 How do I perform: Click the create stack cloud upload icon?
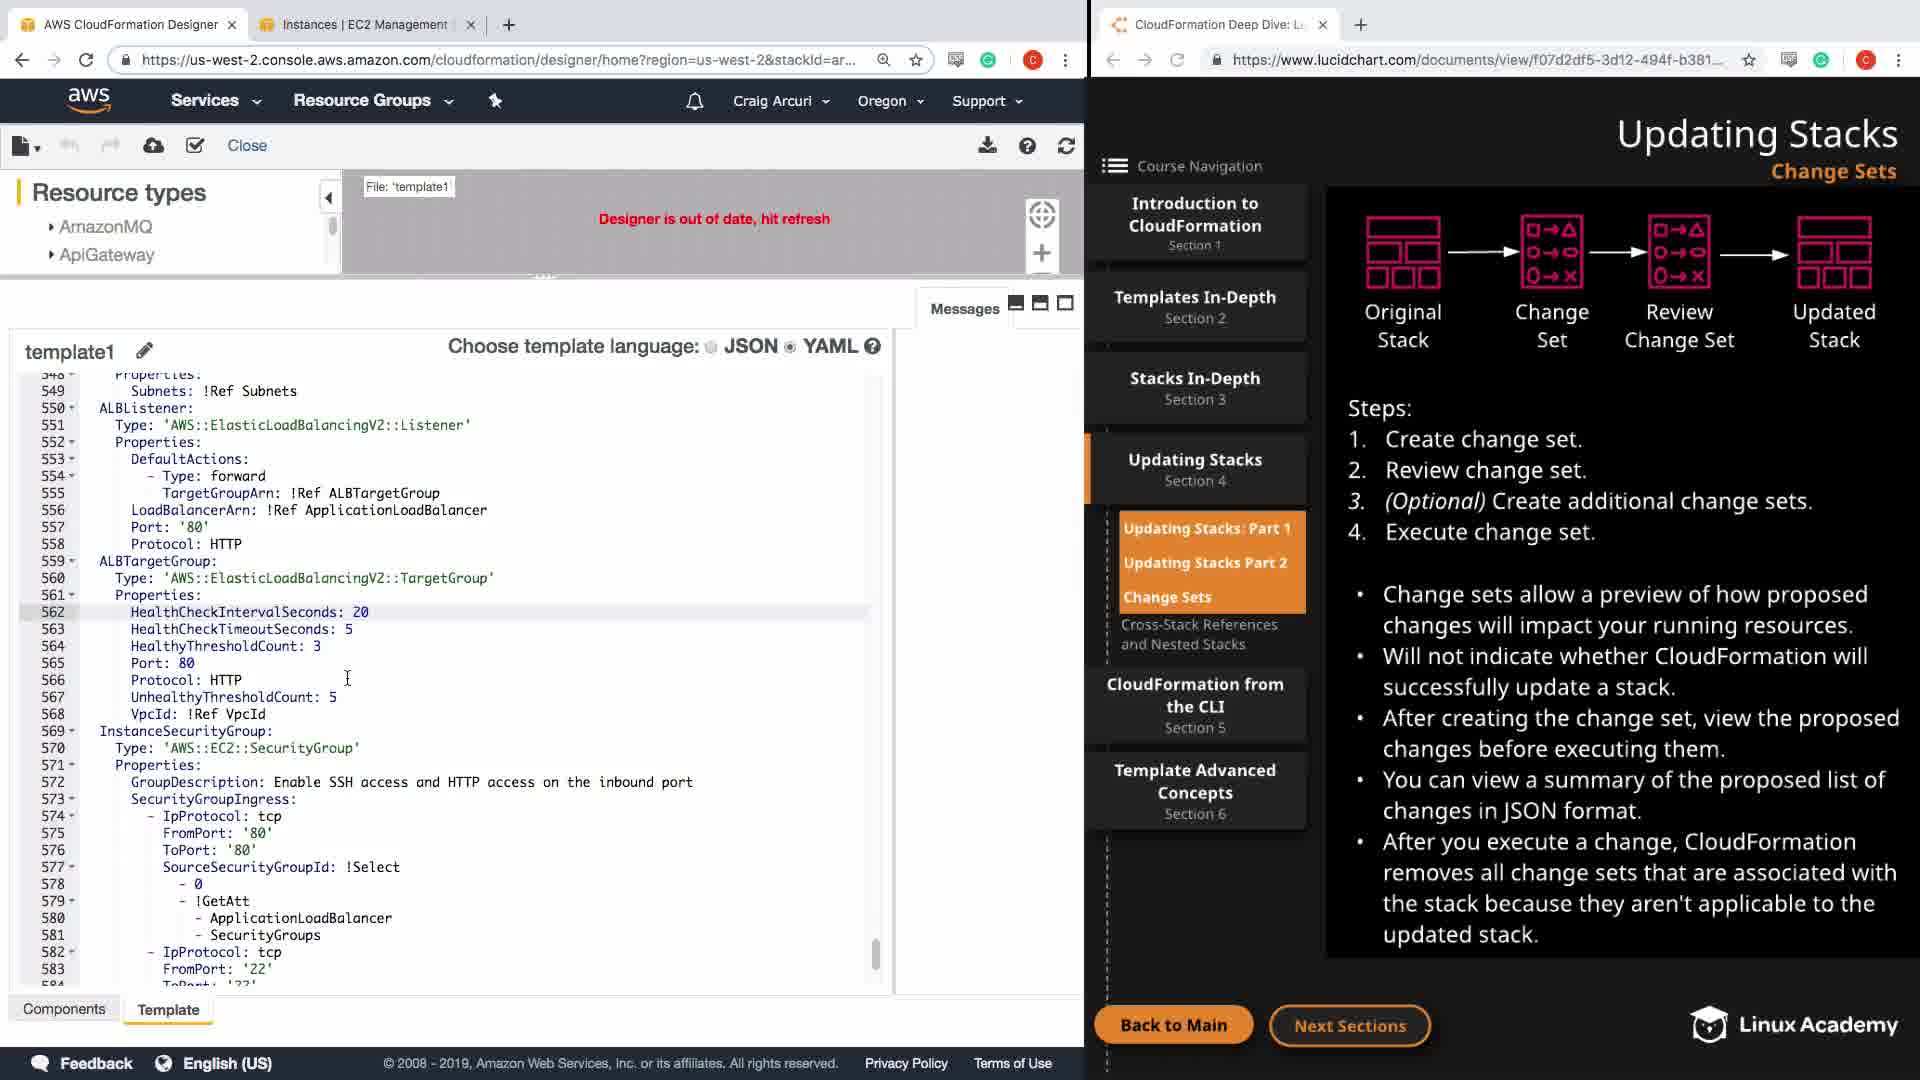153,146
